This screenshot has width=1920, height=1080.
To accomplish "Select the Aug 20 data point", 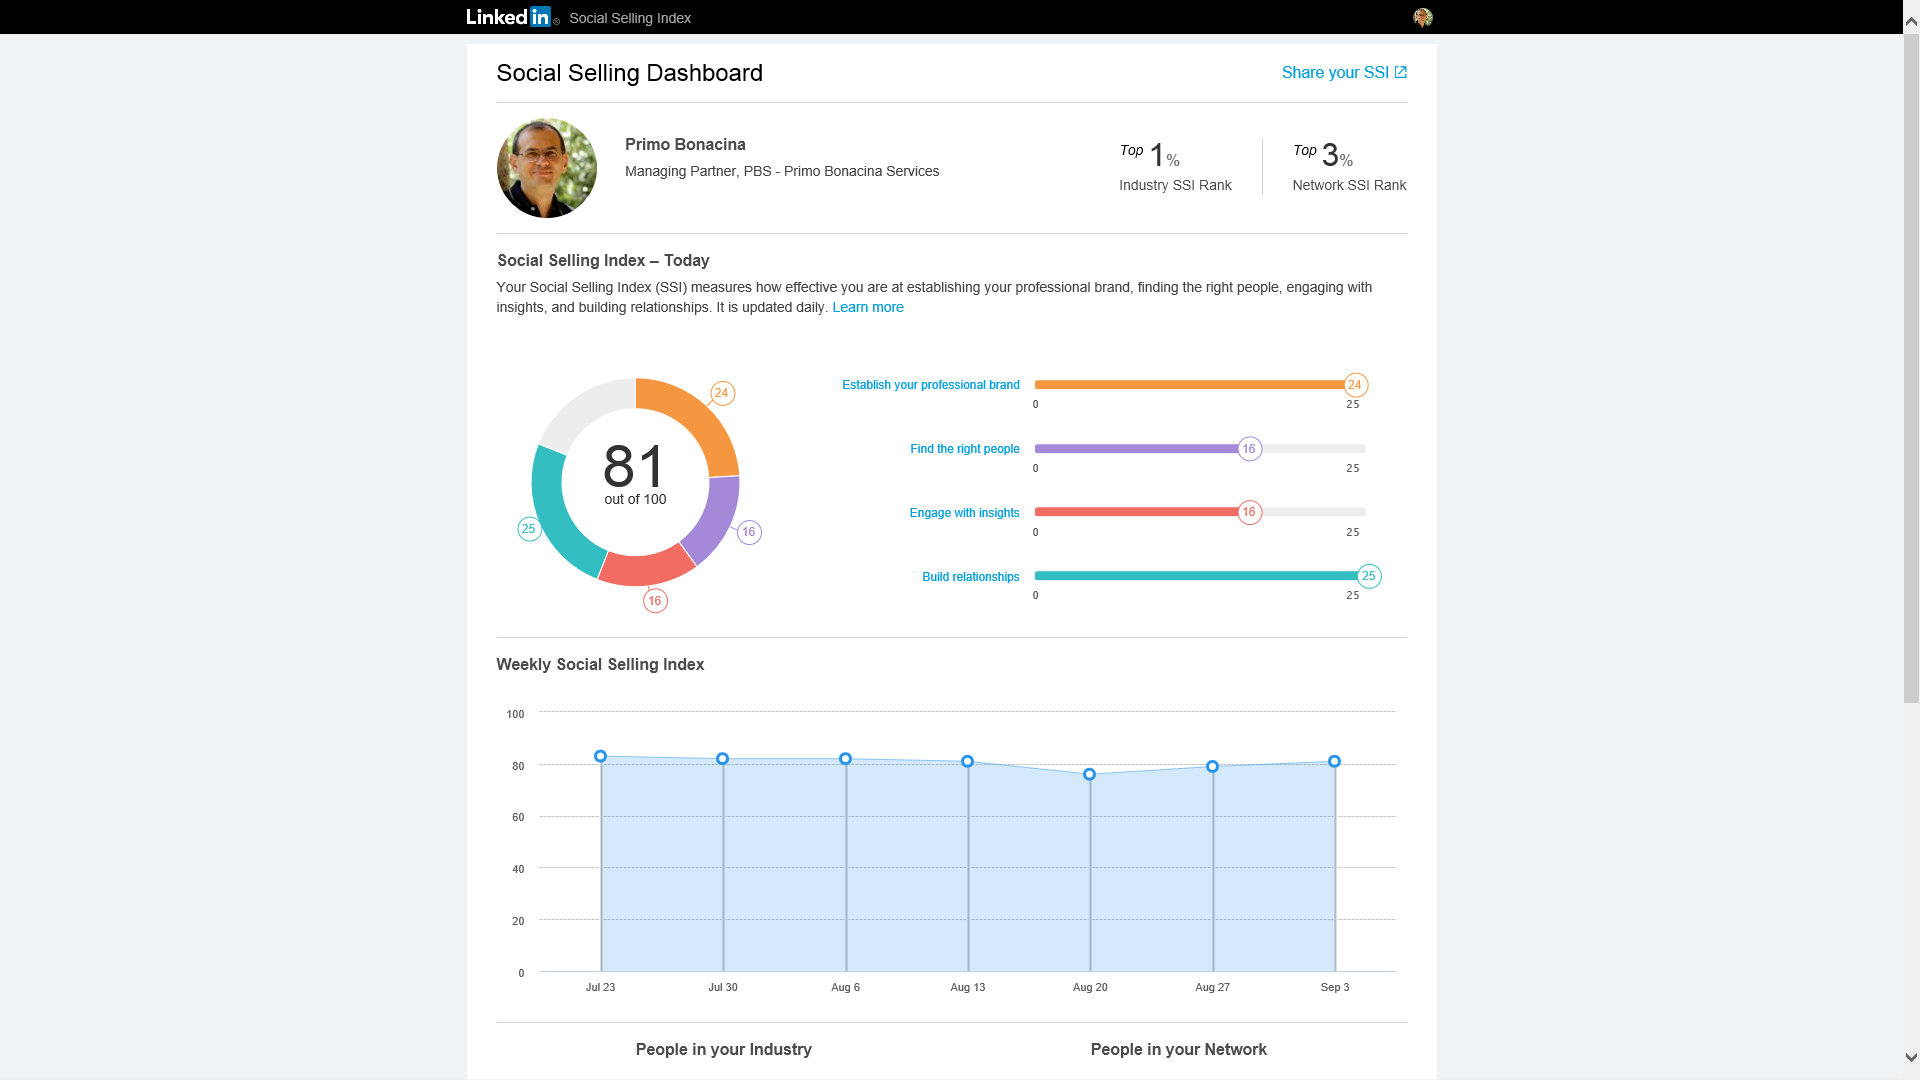I will [1090, 775].
